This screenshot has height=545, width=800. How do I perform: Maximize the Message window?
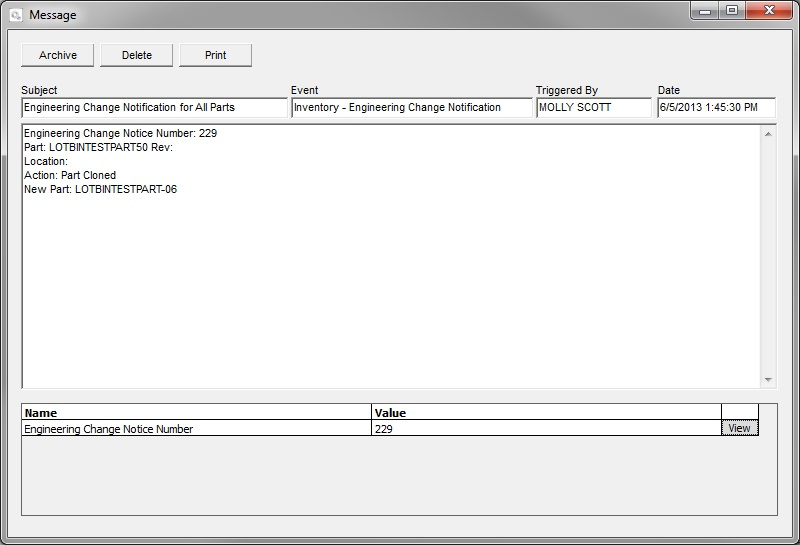point(732,11)
